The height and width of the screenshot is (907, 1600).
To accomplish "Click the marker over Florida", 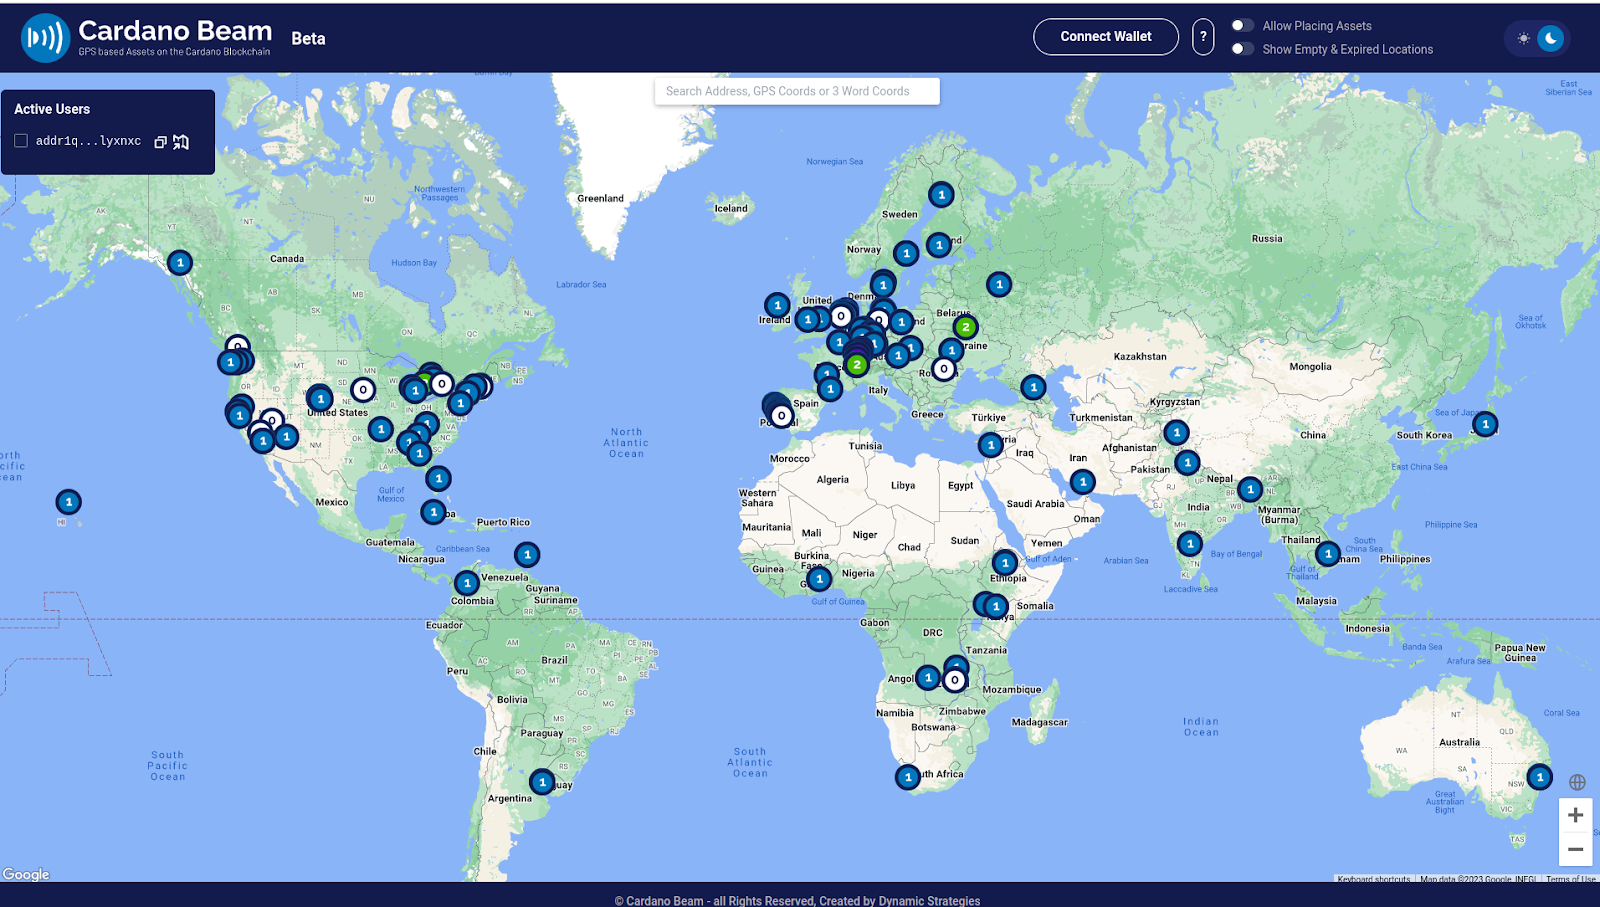I will tap(438, 479).
